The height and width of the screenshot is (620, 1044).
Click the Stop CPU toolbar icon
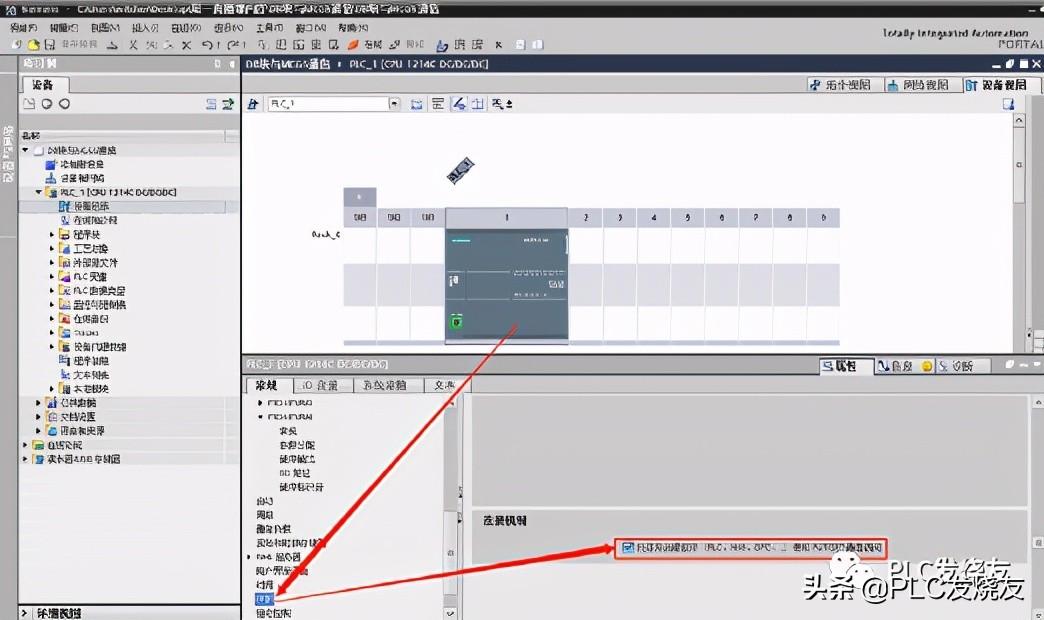click(x=477, y=45)
